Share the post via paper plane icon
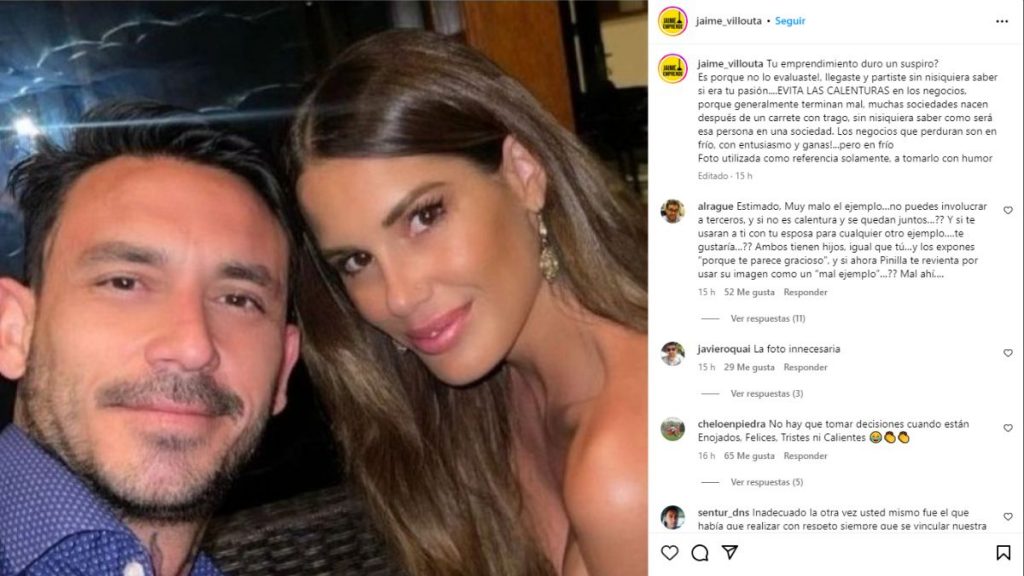Image resolution: width=1024 pixels, height=576 pixels. pos(729,552)
